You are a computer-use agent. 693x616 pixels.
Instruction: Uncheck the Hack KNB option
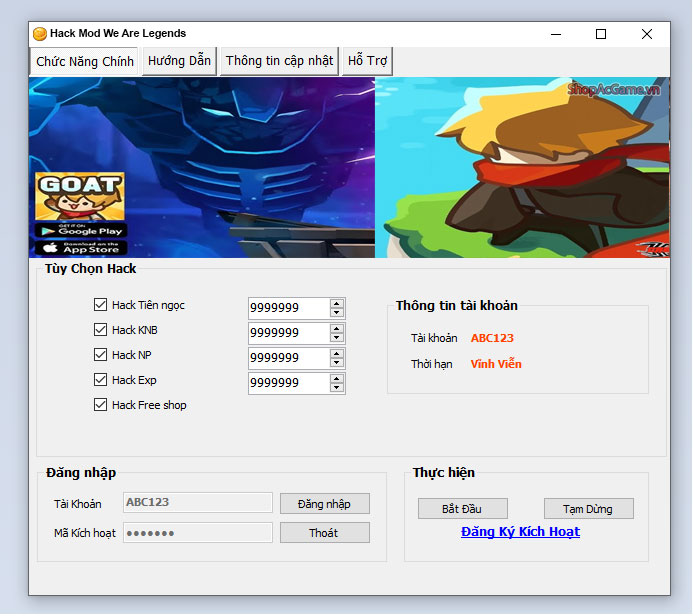(x=100, y=330)
